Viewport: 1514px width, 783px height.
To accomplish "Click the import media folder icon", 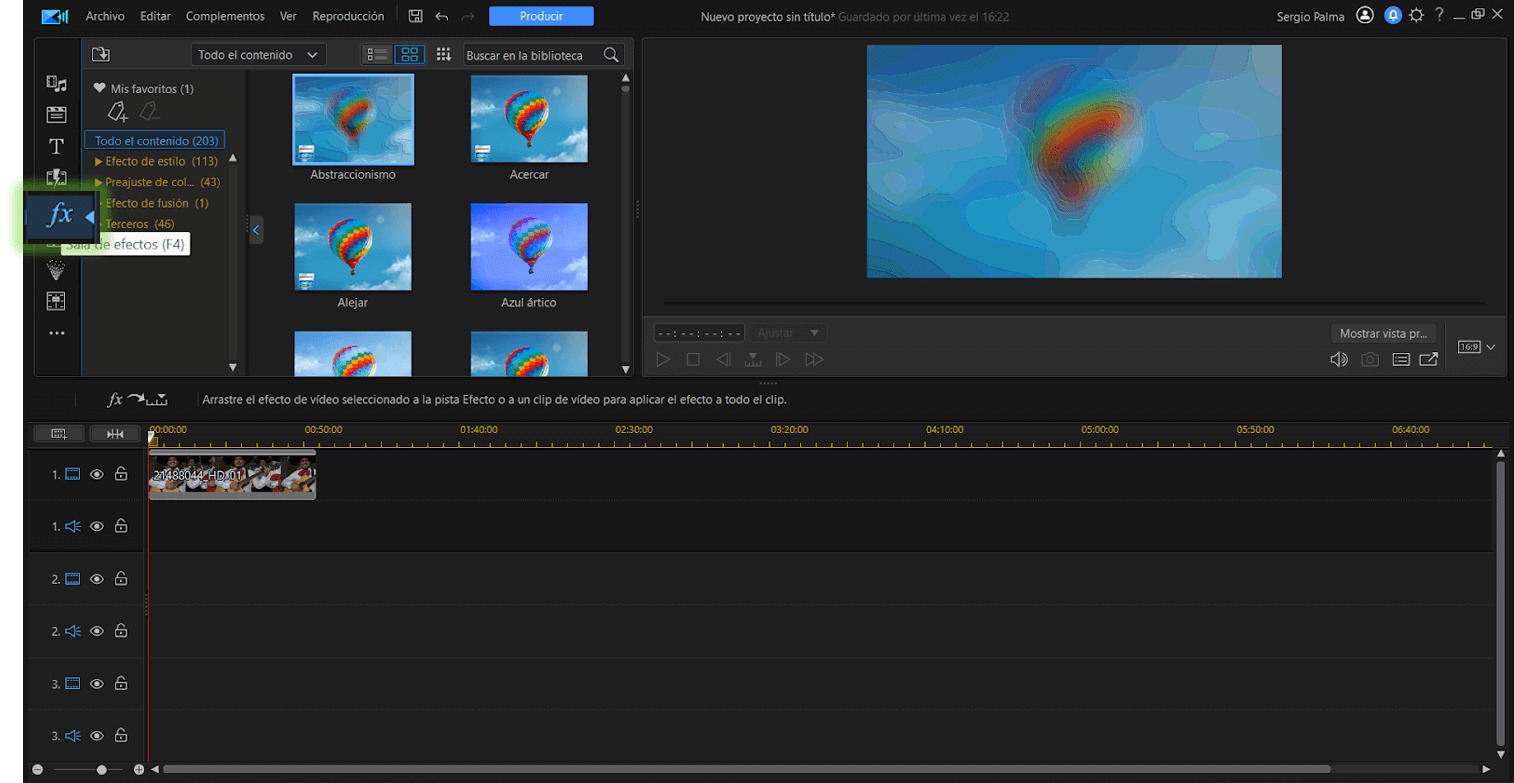I will click(101, 55).
